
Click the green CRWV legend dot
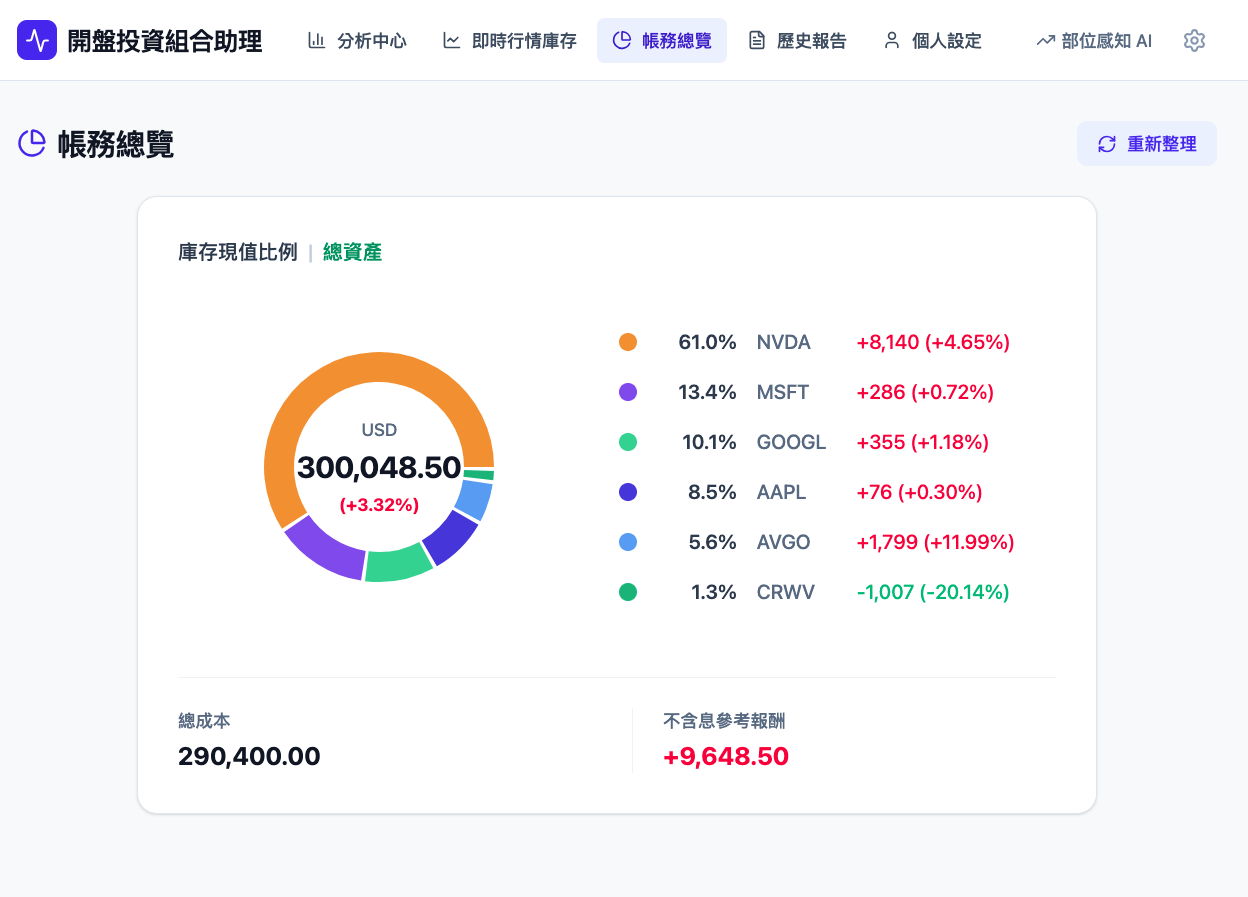[x=628, y=592]
